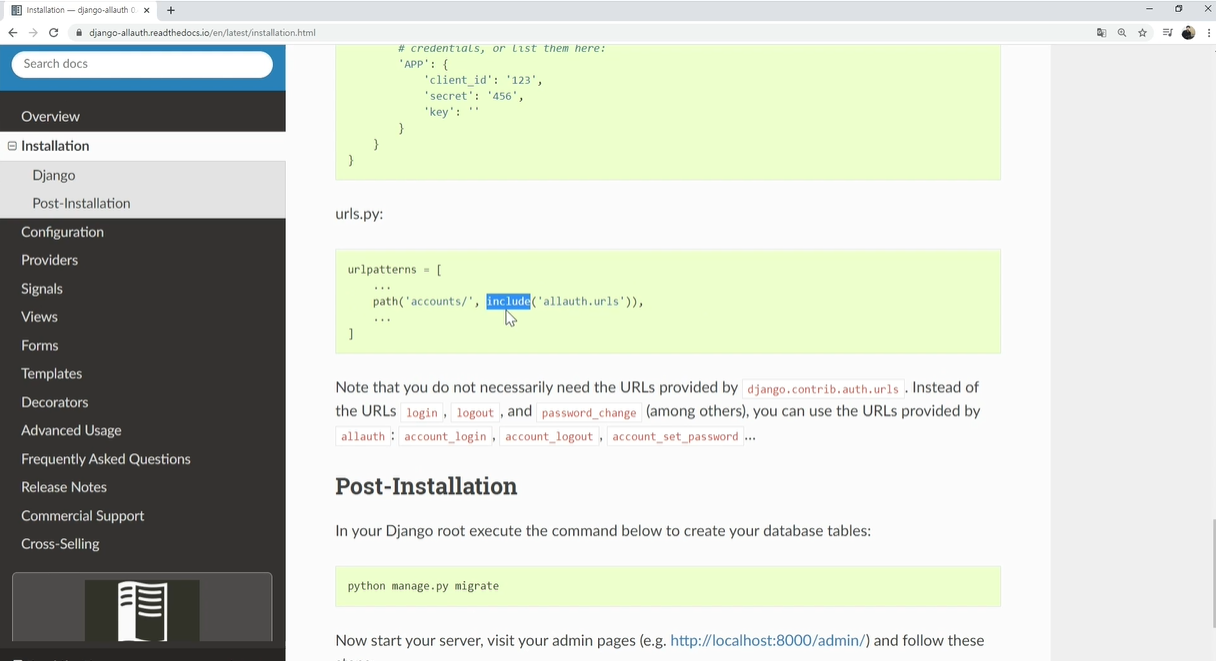The width and height of the screenshot is (1216, 661).
Task: Click the Post-Installation heading
Action: pyautogui.click(x=426, y=486)
